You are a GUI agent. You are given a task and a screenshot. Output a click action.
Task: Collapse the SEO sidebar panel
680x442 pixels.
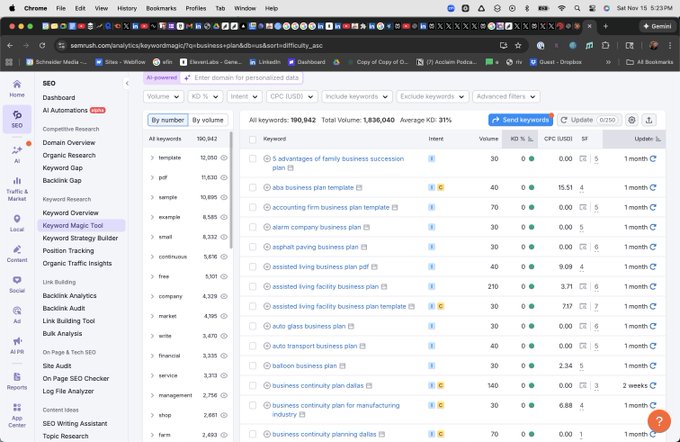127,83
